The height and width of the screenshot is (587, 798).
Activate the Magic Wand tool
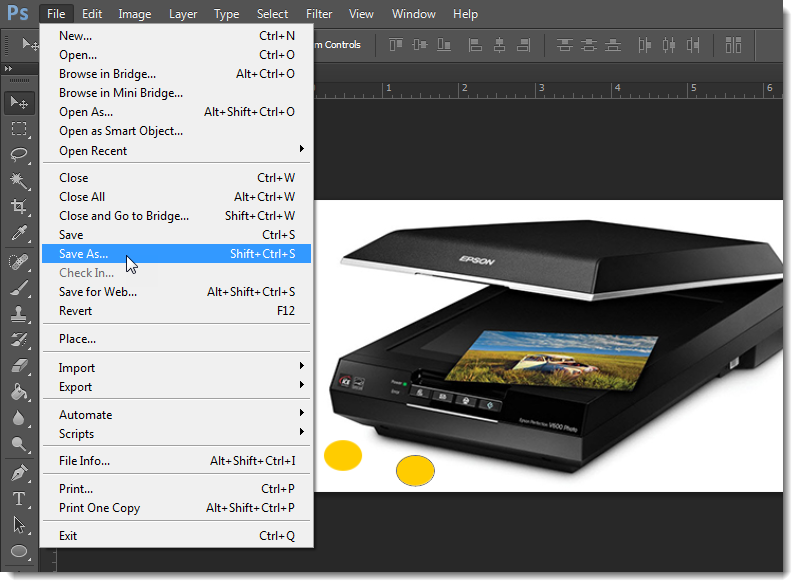point(19,180)
